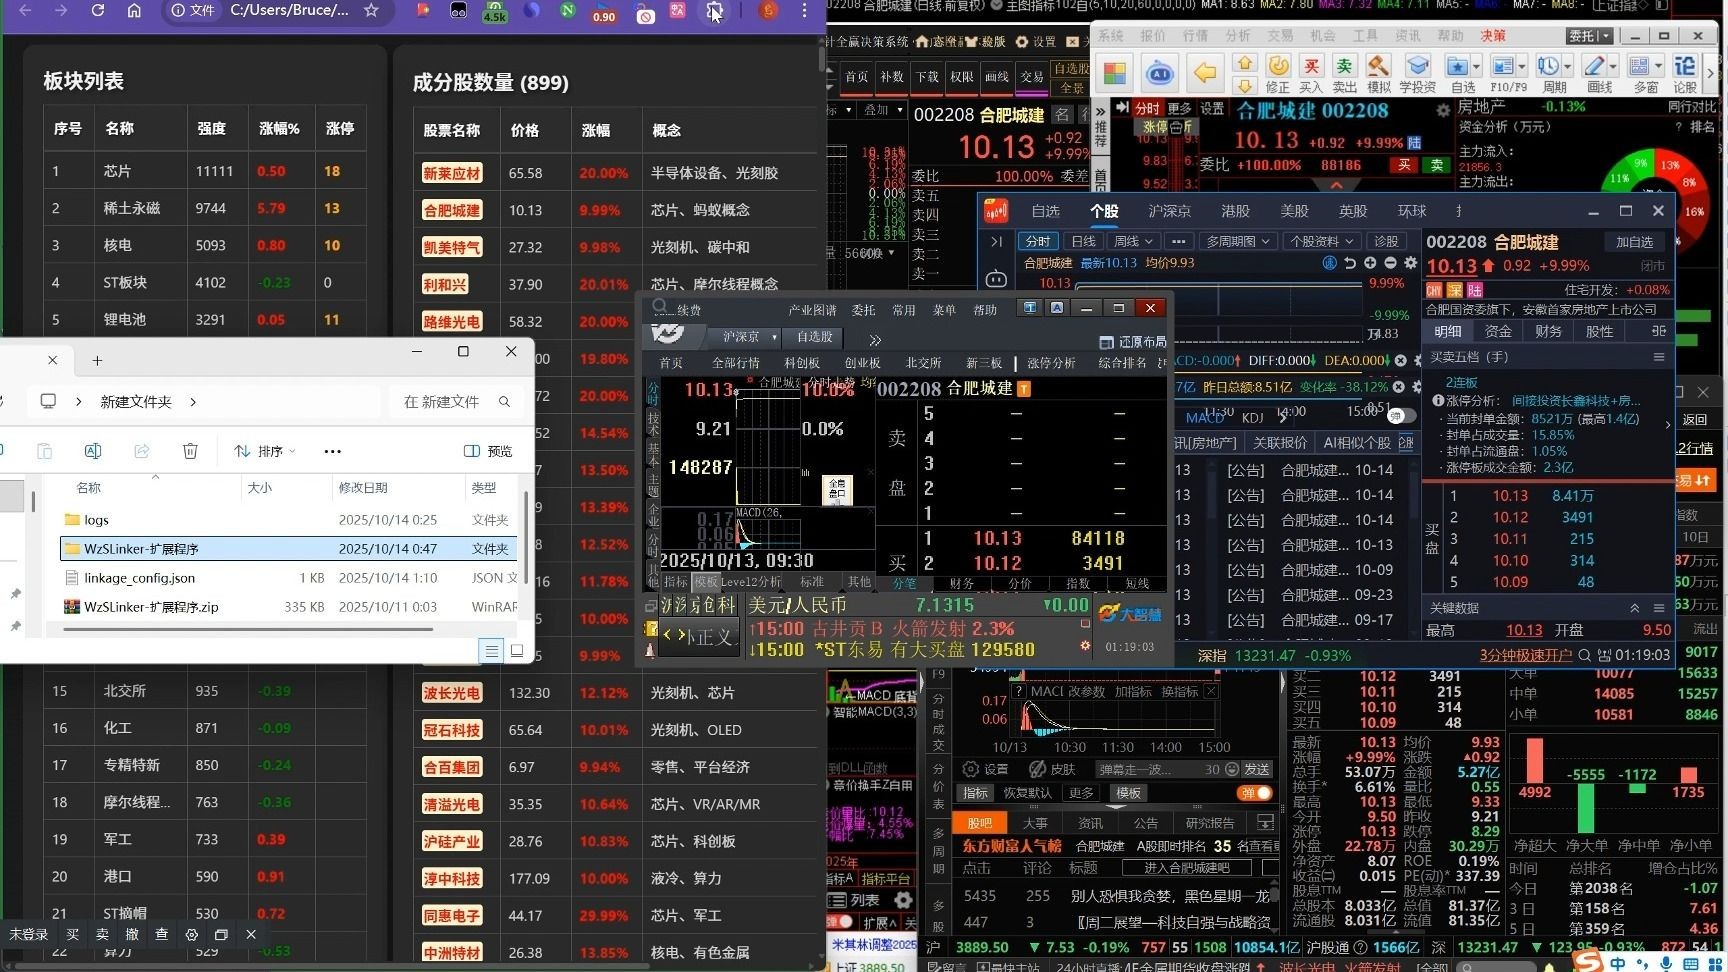1728x972 pixels.
Task: Open the 学投资 graduation cap icon
Action: click(x=1417, y=73)
